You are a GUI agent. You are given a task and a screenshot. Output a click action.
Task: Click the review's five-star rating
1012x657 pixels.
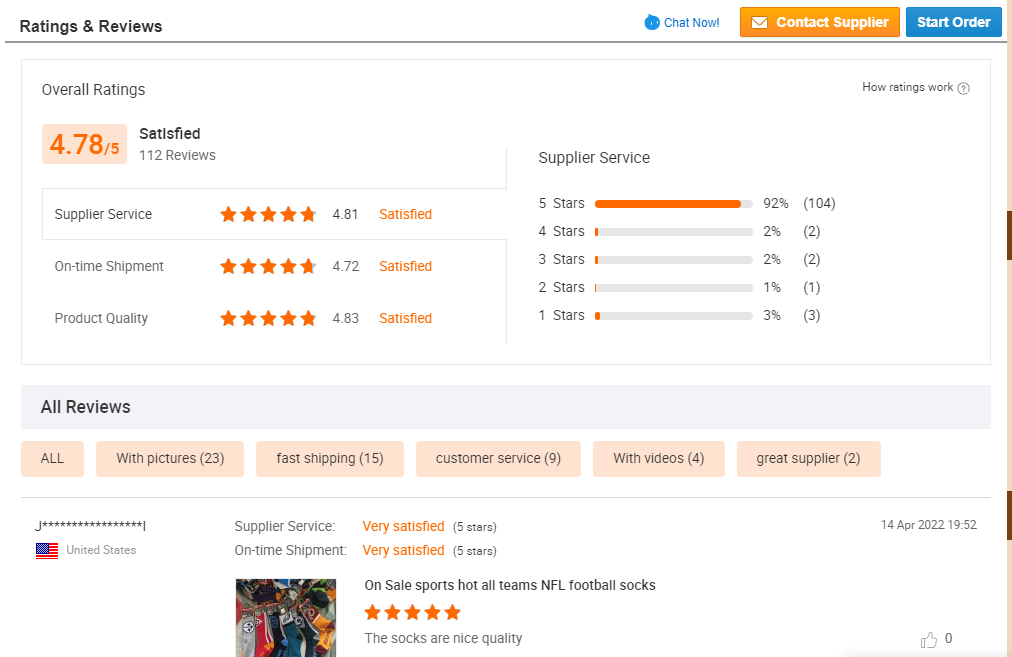pyautogui.click(x=412, y=612)
